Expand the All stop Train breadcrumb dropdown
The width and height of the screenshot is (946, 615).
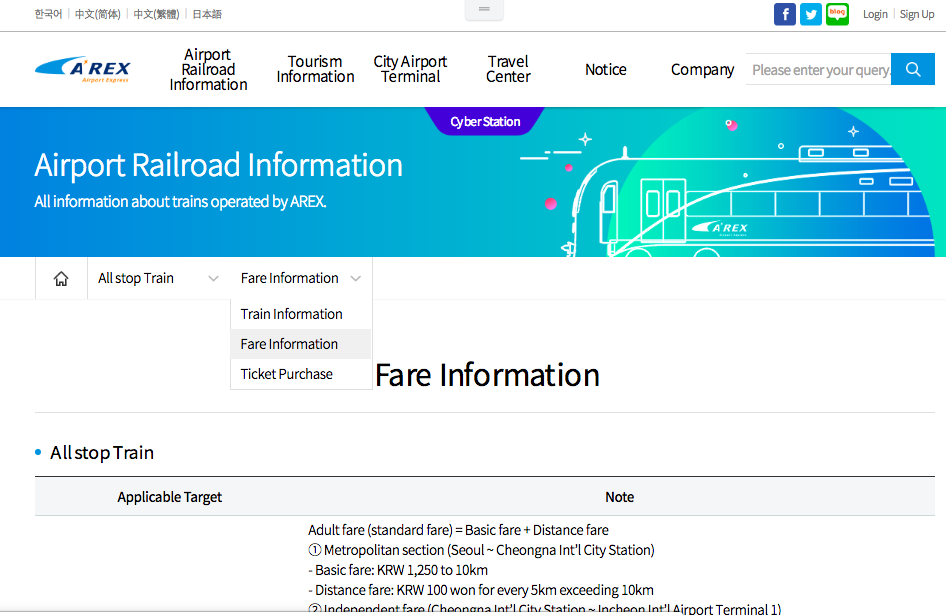(156, 278)
